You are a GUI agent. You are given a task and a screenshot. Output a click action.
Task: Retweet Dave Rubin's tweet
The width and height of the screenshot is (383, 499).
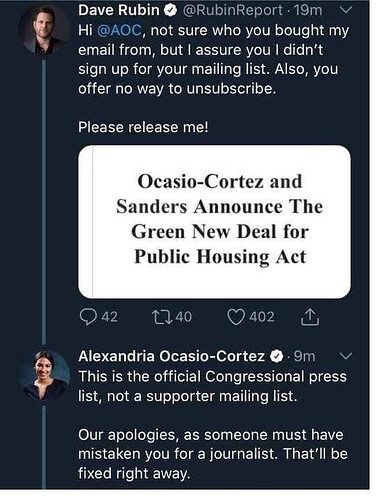click(162, 317)
